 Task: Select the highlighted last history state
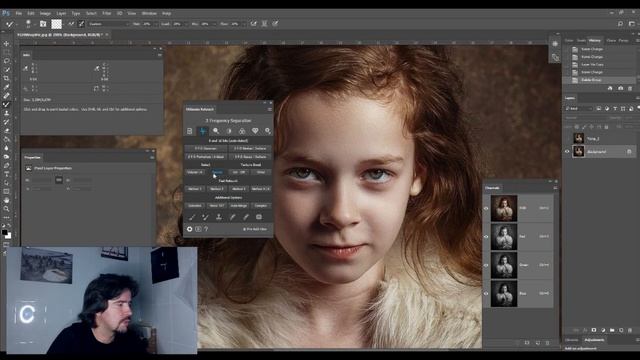599,80
